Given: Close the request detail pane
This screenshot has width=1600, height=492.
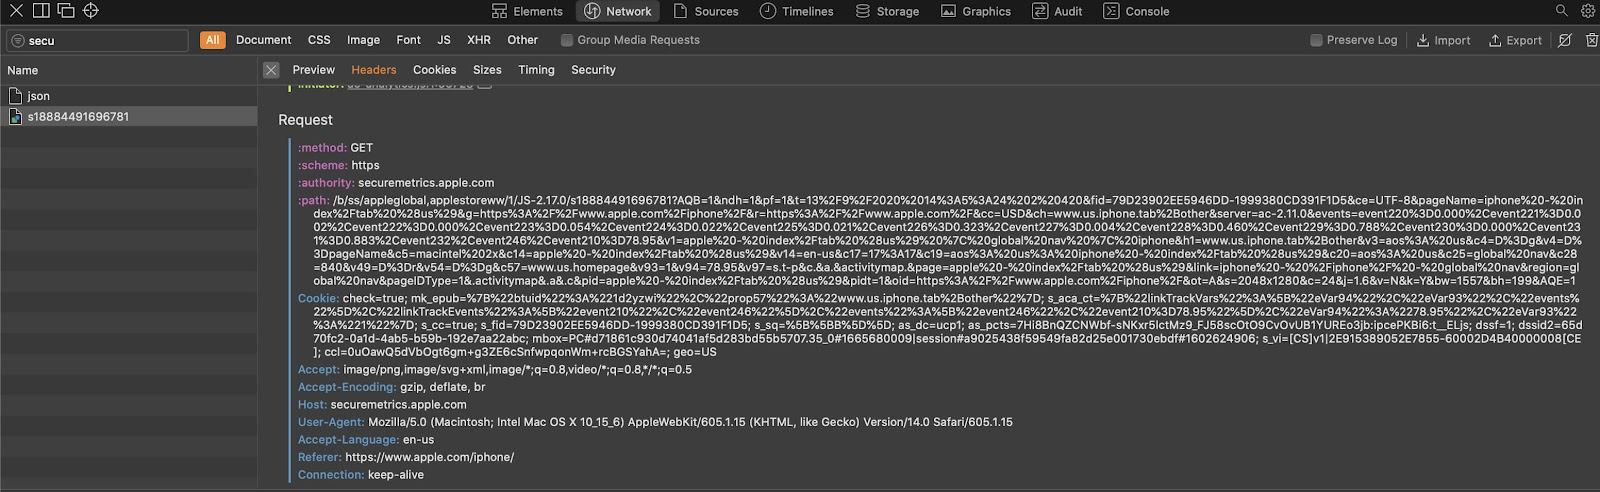Looking at the screenshot, I should [x=271, y=70].
